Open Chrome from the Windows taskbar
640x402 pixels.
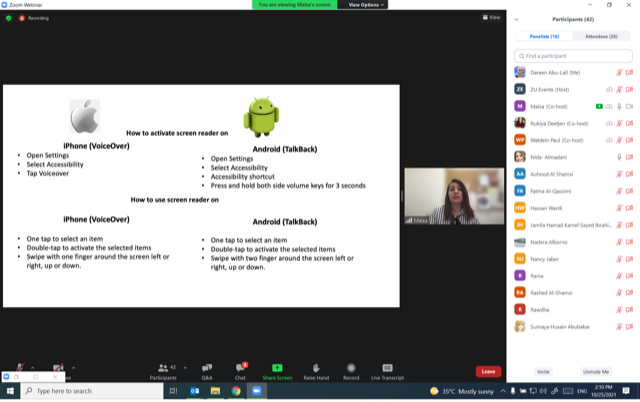(x=237, y=391)
